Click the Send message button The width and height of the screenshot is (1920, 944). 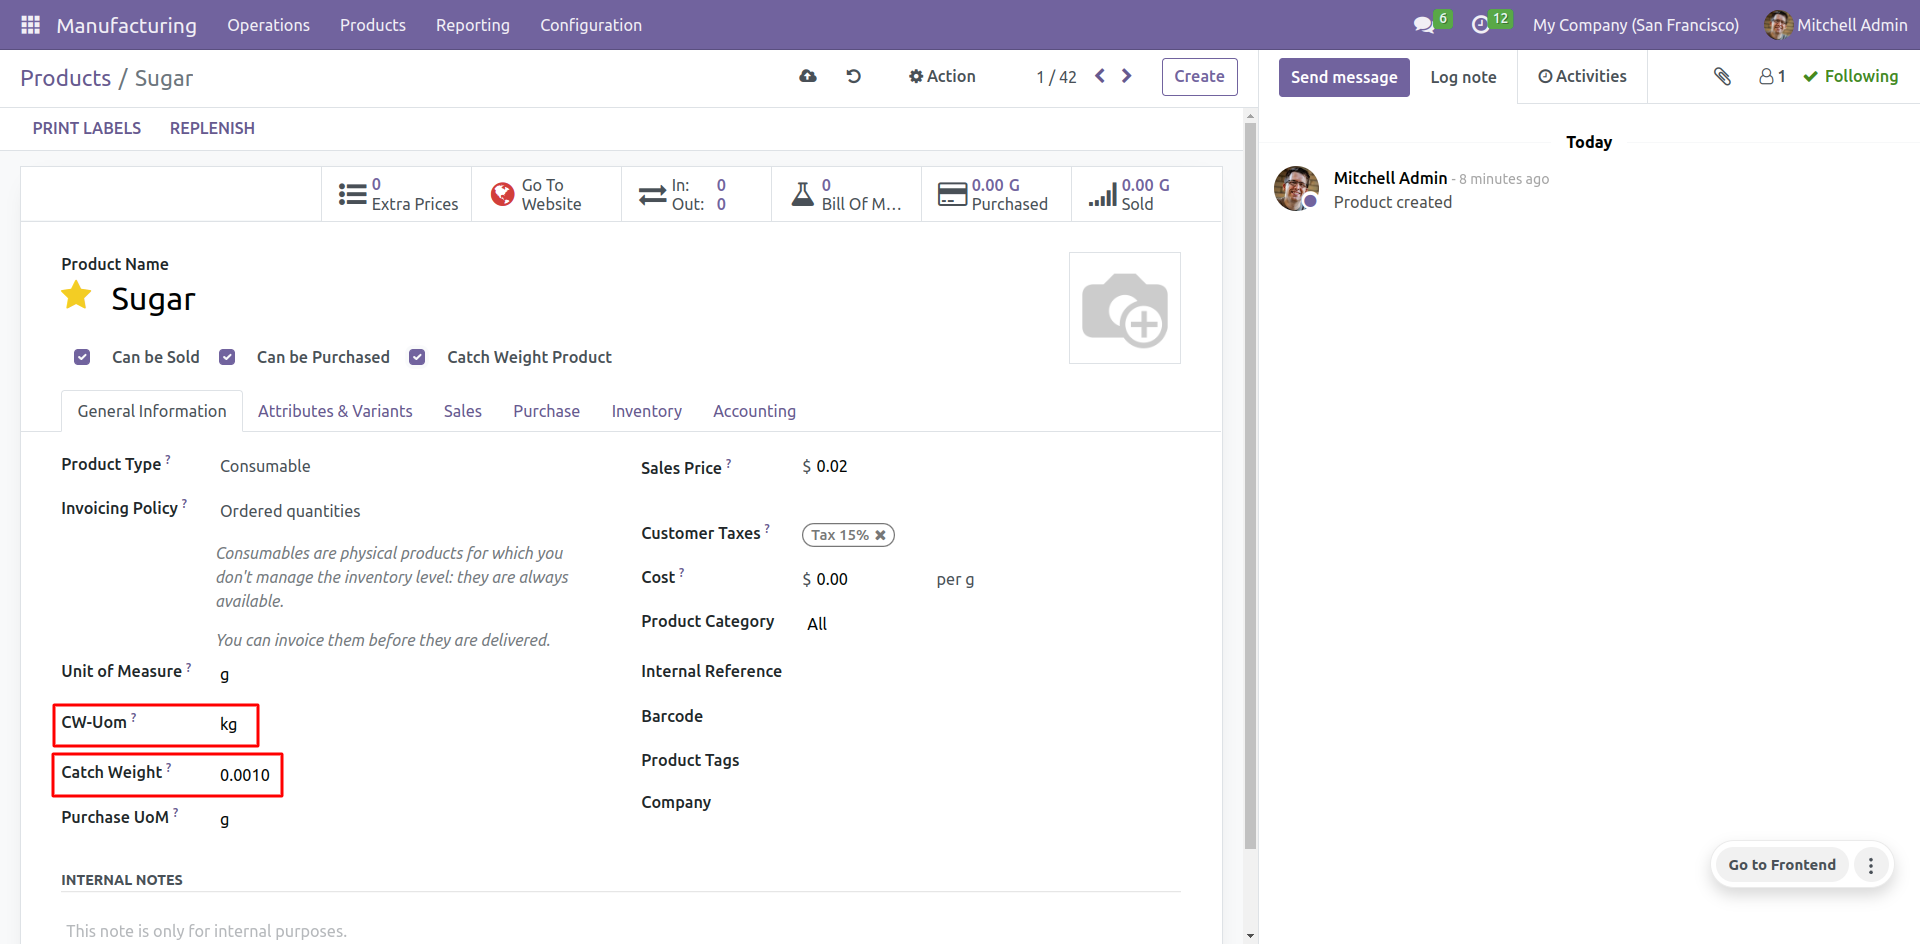point(1343,77)
